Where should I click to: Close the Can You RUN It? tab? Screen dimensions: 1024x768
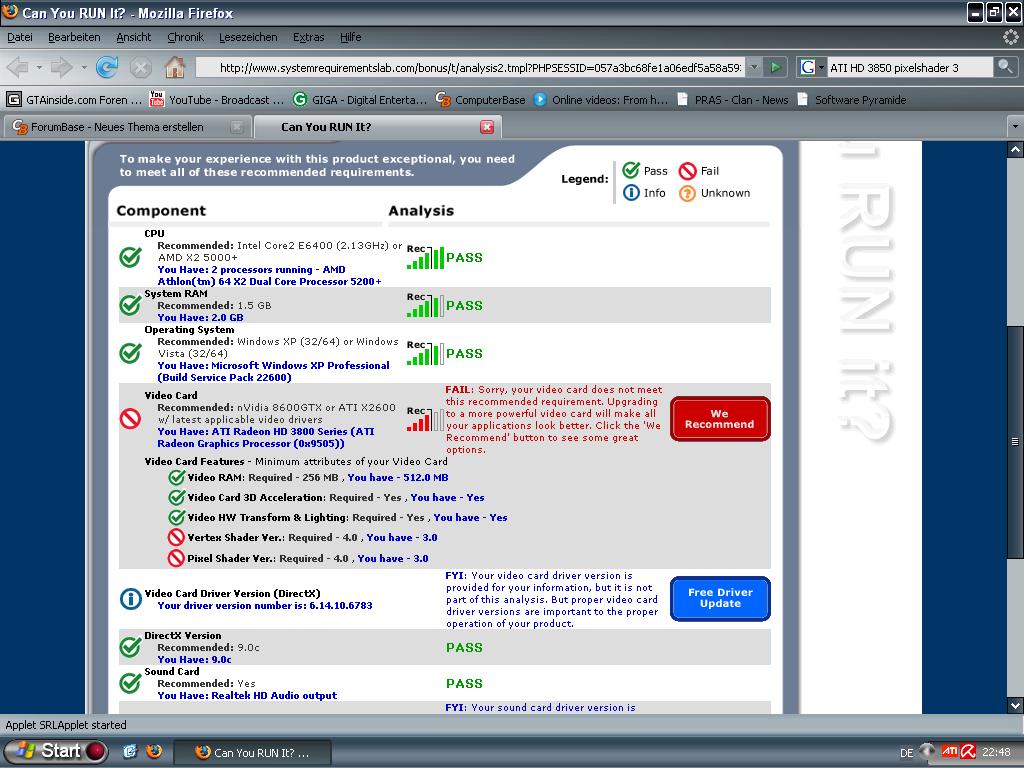coord(487,127)
